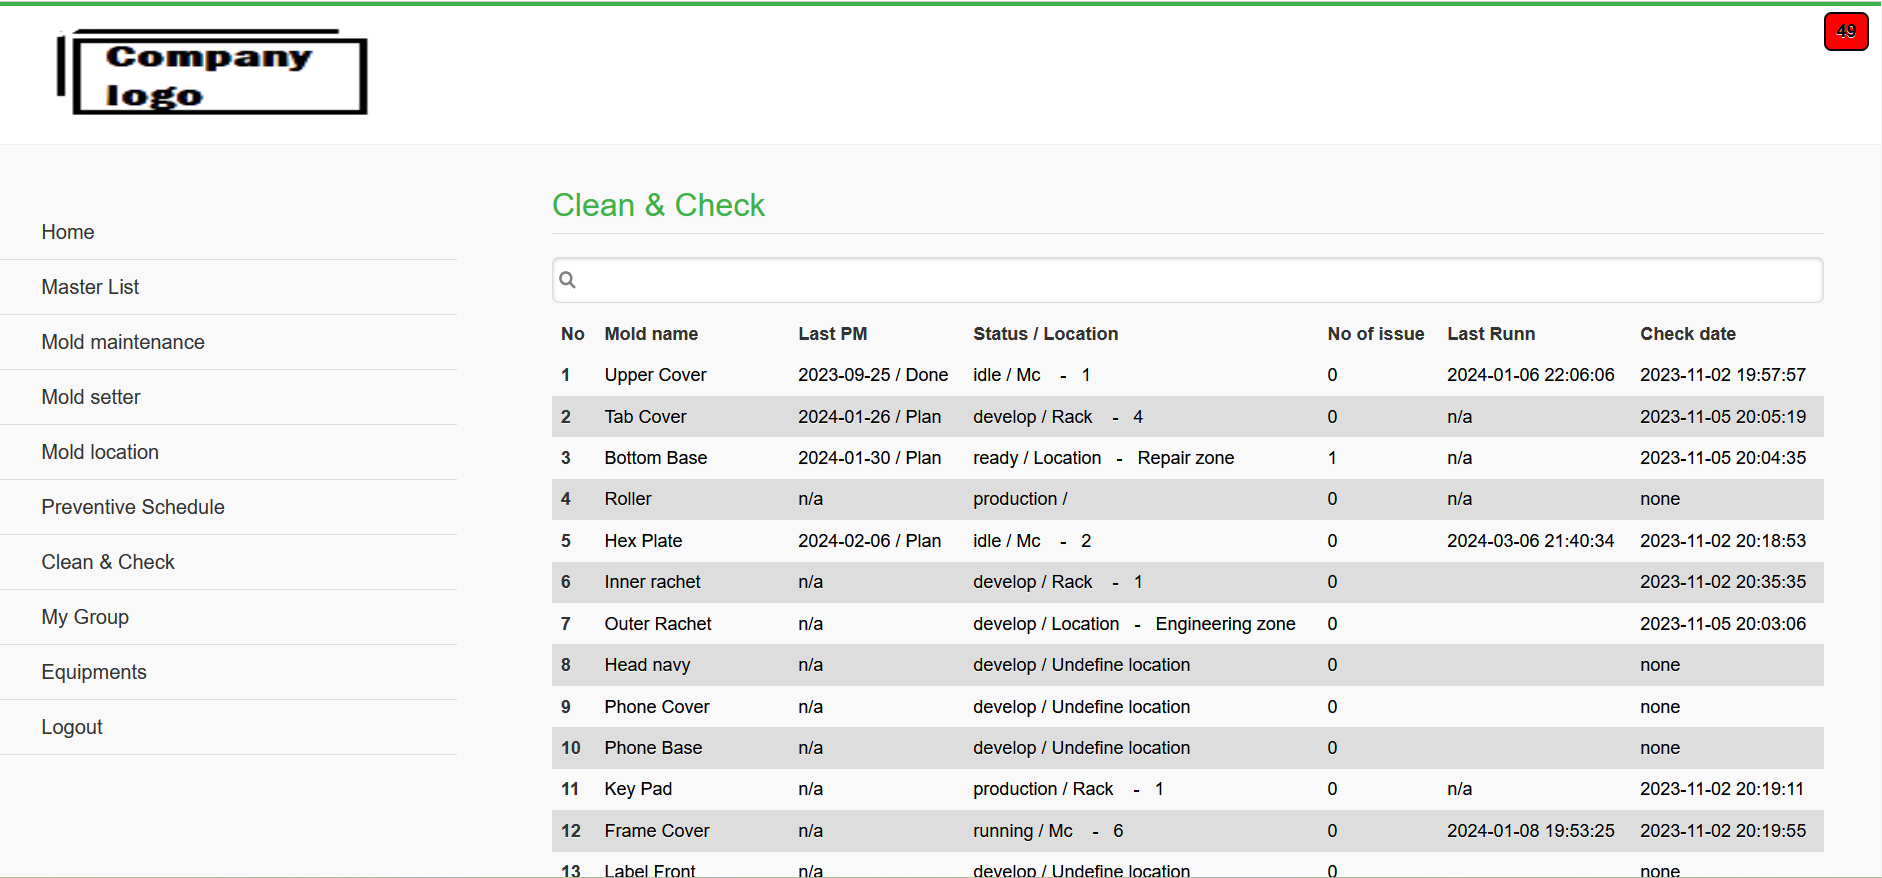Image resolution: width=1882 pixels, height=878 pixels.
Task: Click check date 2023-11-05 20:05:19
Action: coord(1723,417)
